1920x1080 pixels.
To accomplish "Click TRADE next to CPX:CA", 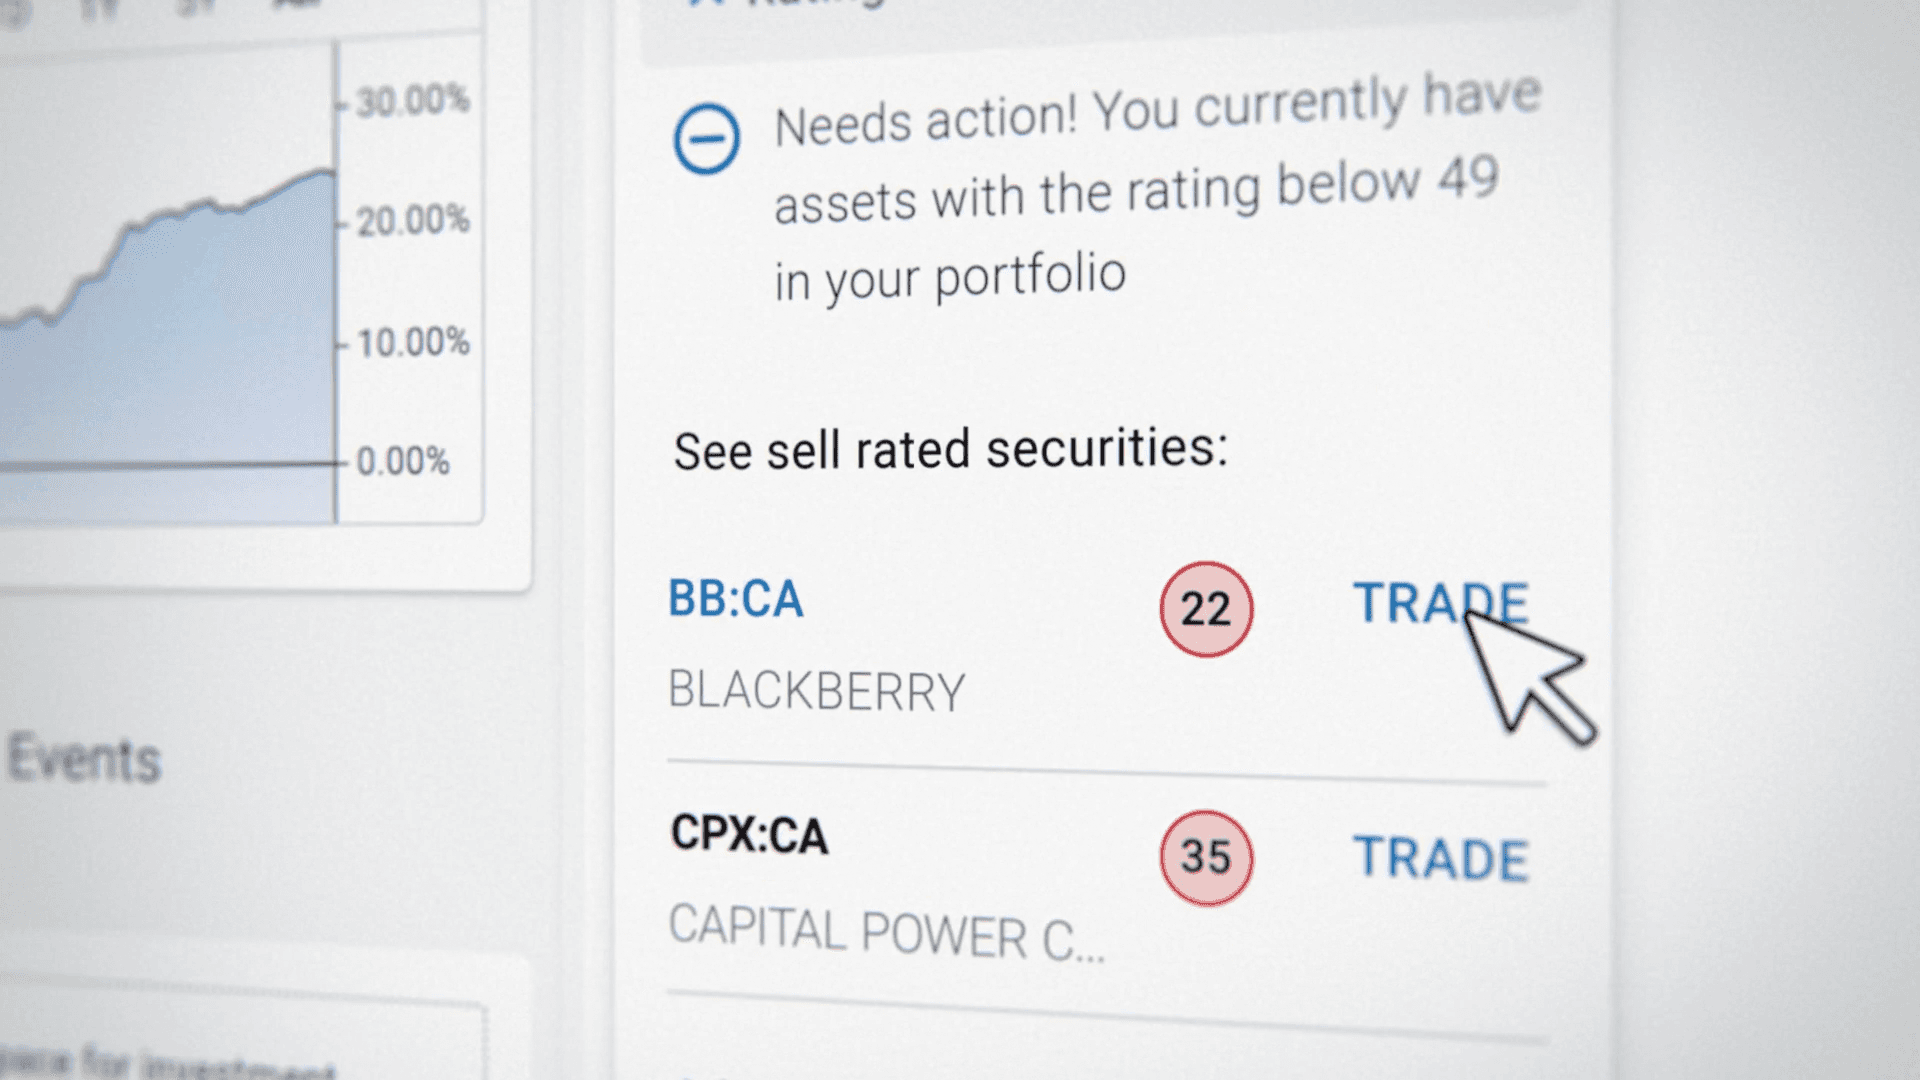I will (1442, 857).
